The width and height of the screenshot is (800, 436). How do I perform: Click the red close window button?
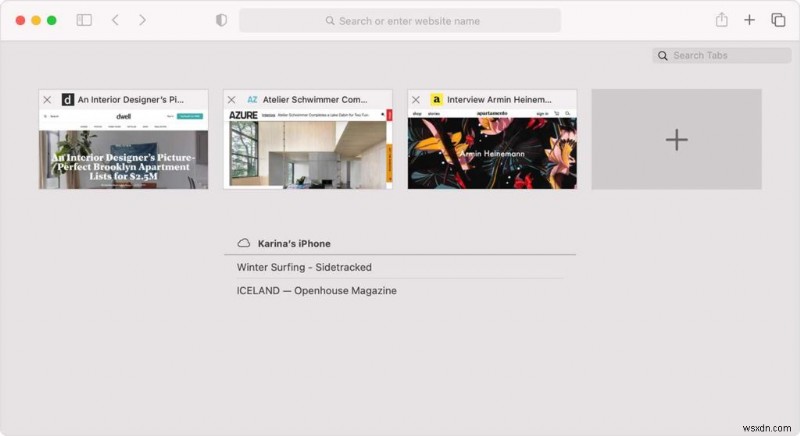click(x=20, y=20)
